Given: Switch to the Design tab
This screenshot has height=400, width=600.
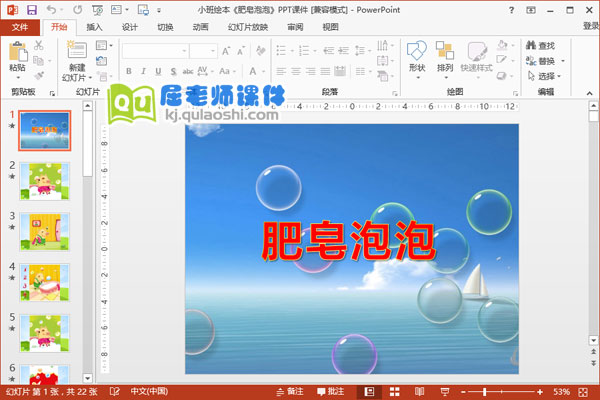Looking at the screenshot, I should pos(129,27).
